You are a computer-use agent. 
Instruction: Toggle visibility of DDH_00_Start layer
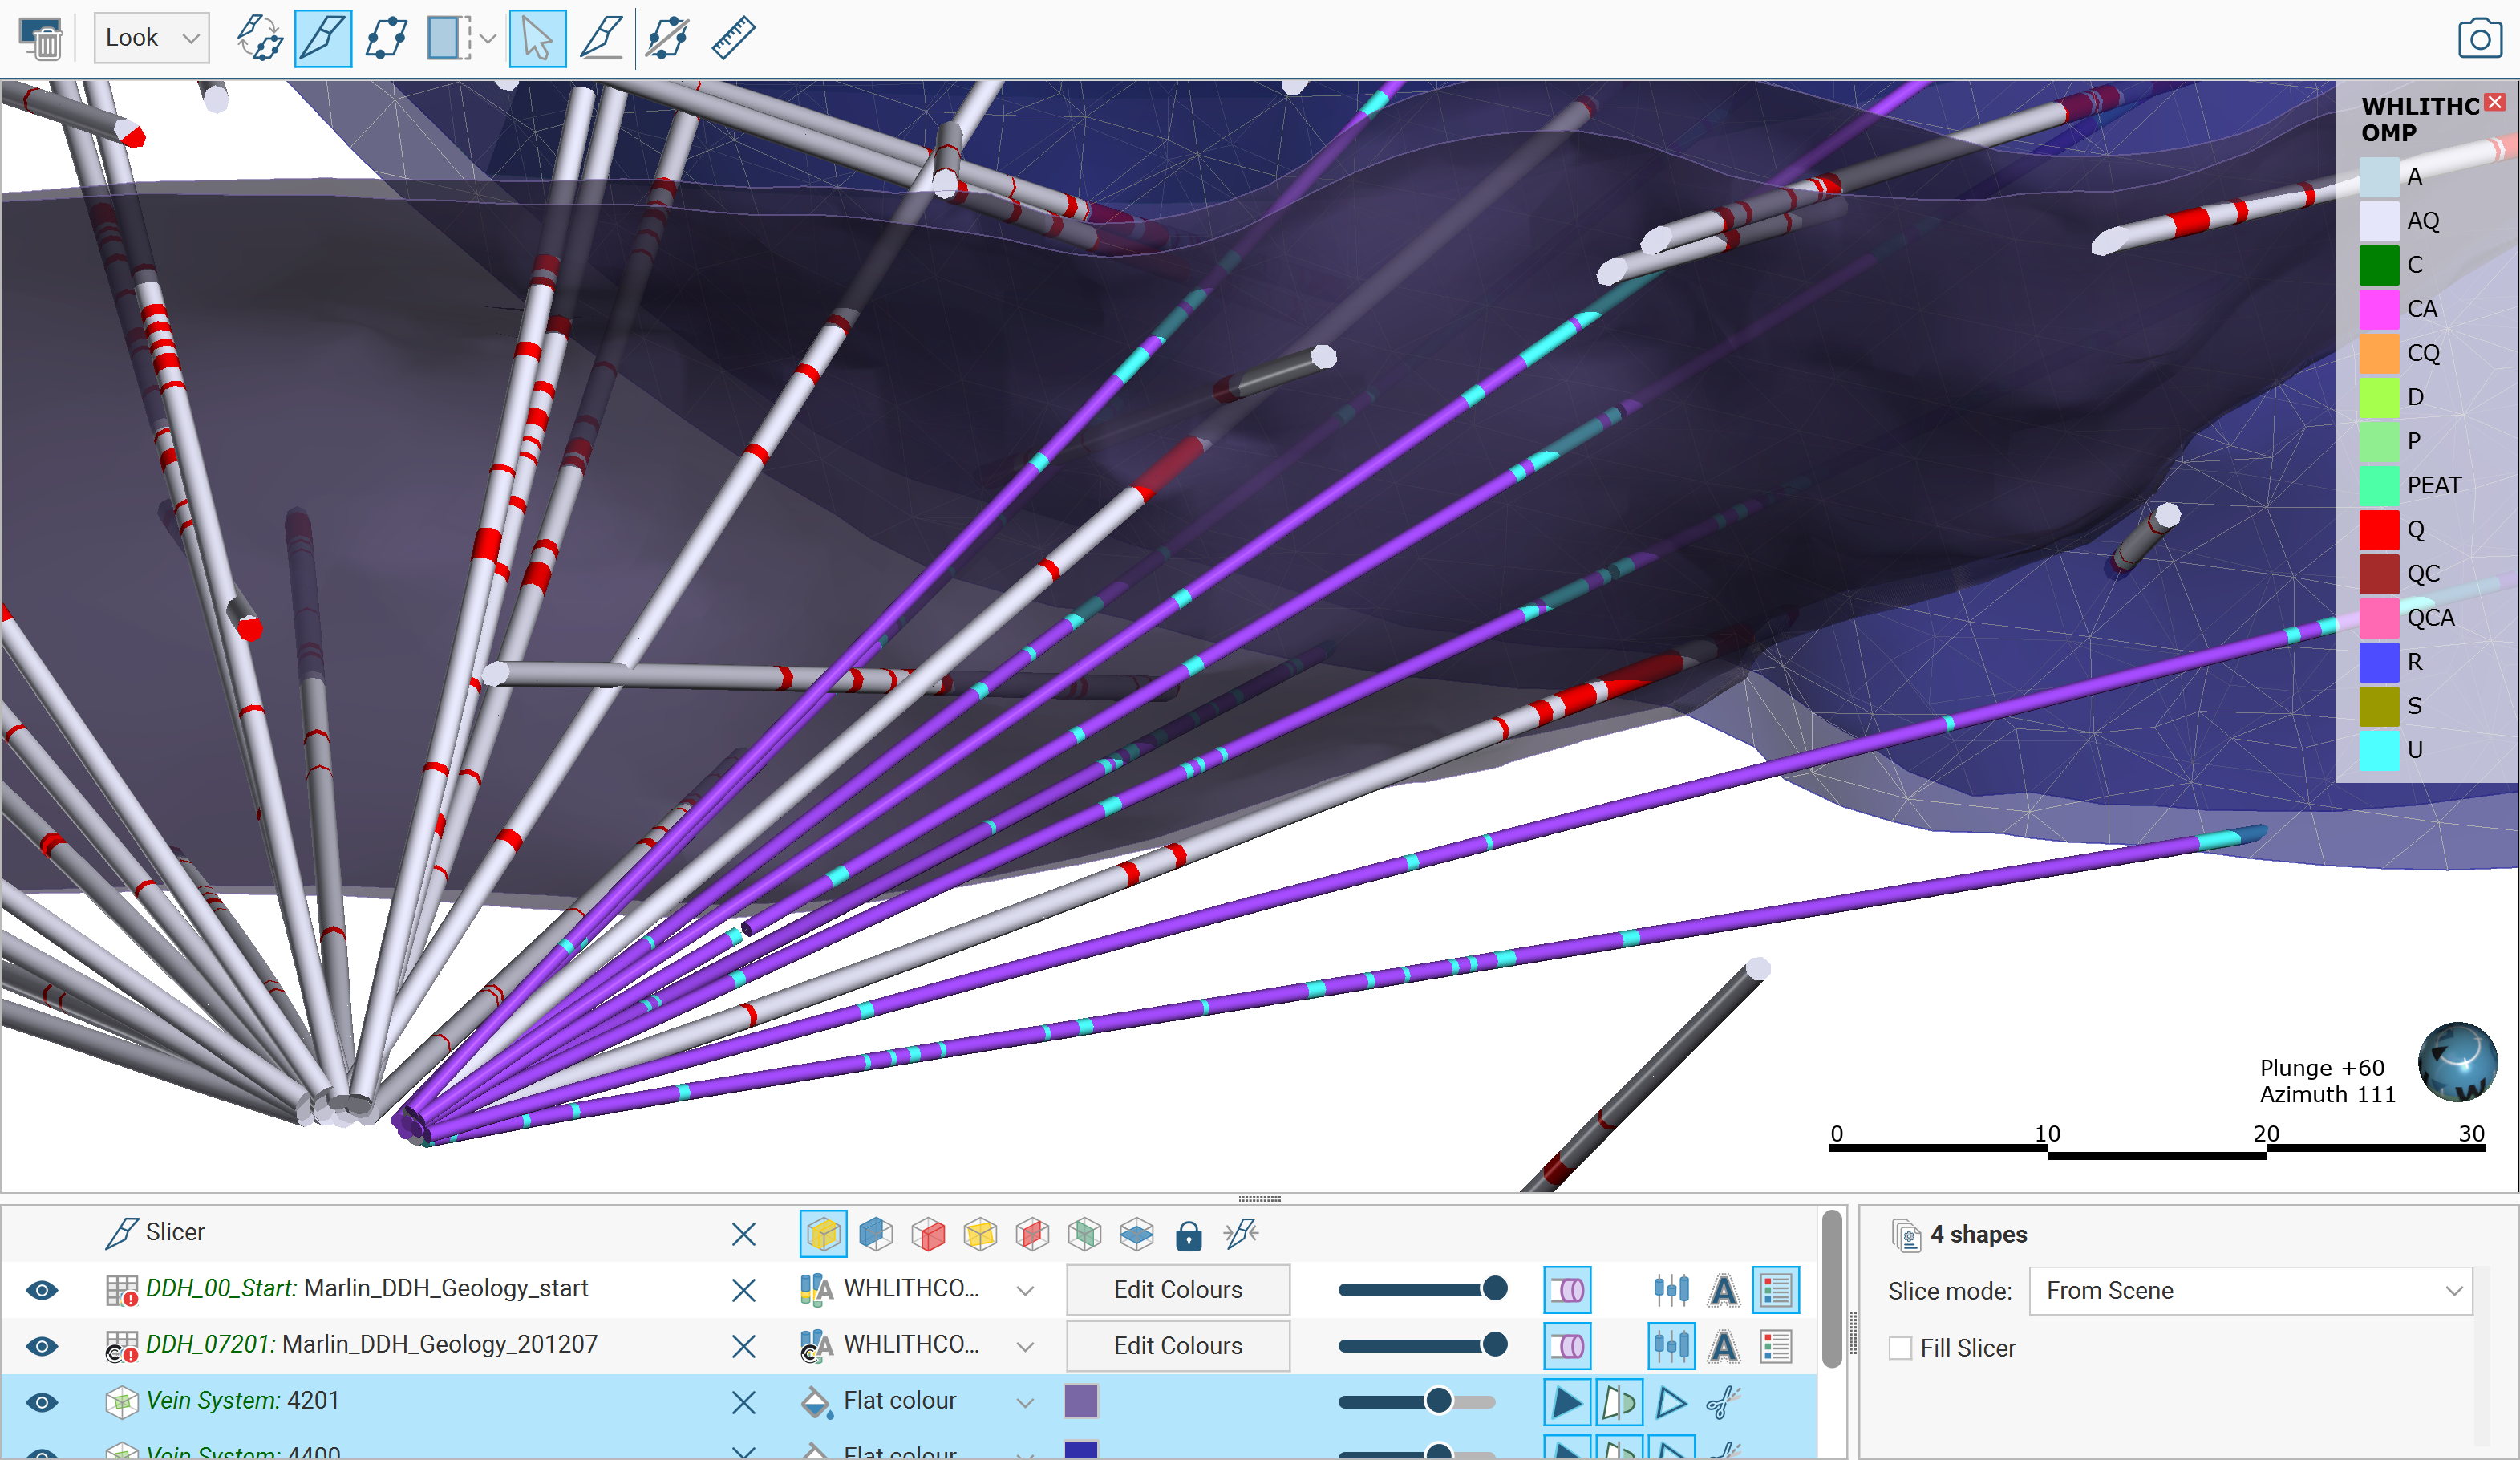tap(42, 1290)
